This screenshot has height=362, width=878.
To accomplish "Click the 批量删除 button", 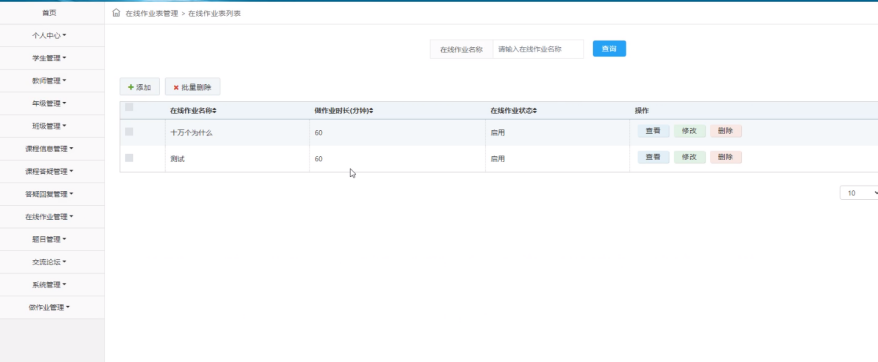I will coord(193,87).
